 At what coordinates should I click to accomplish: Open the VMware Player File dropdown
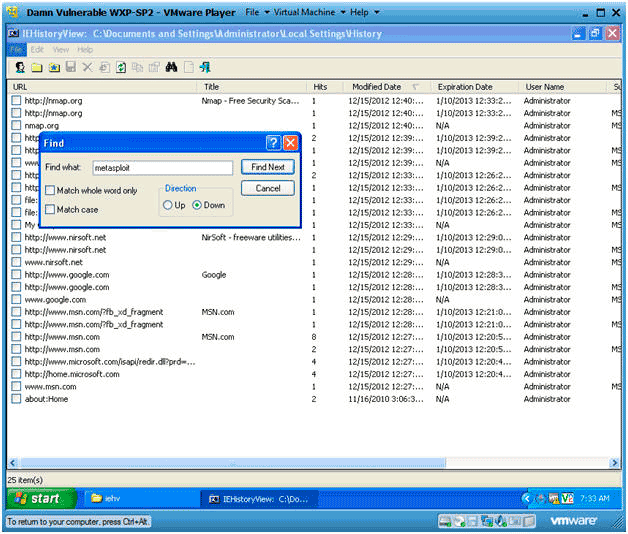pyautogui.click(x=257, y=12)
